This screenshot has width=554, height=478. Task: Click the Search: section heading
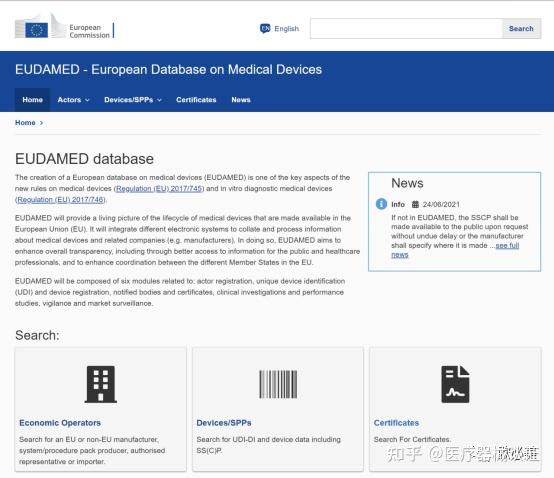pyautogui.click(x=37, y=335)
